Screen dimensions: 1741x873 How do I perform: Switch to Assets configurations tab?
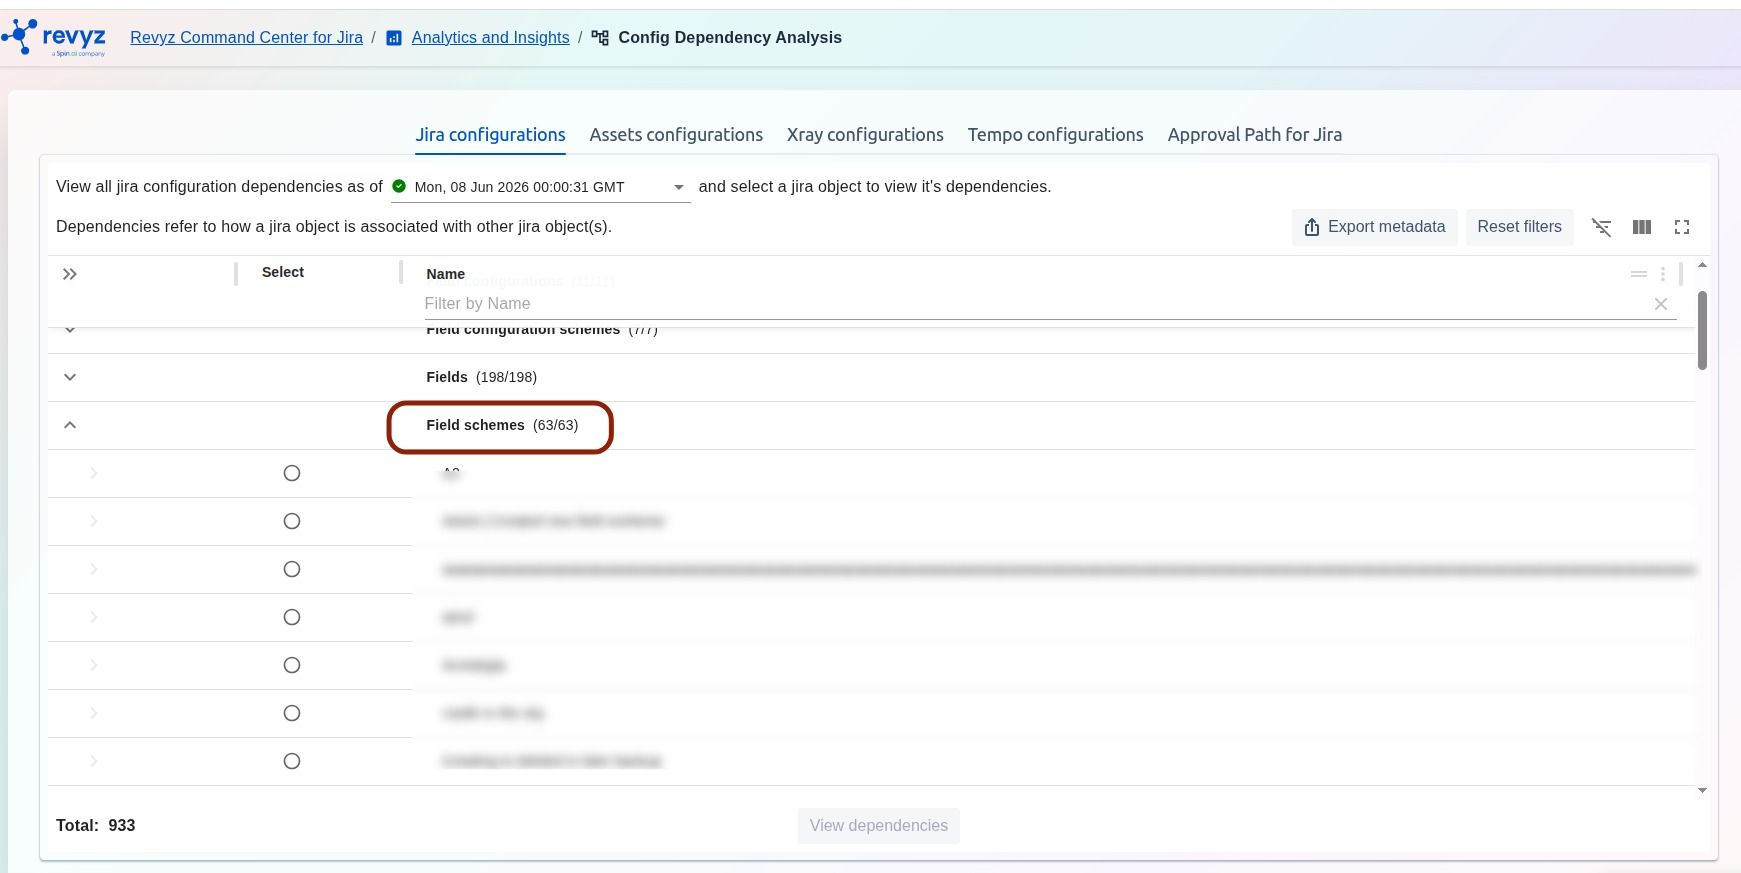click(676, 135)
